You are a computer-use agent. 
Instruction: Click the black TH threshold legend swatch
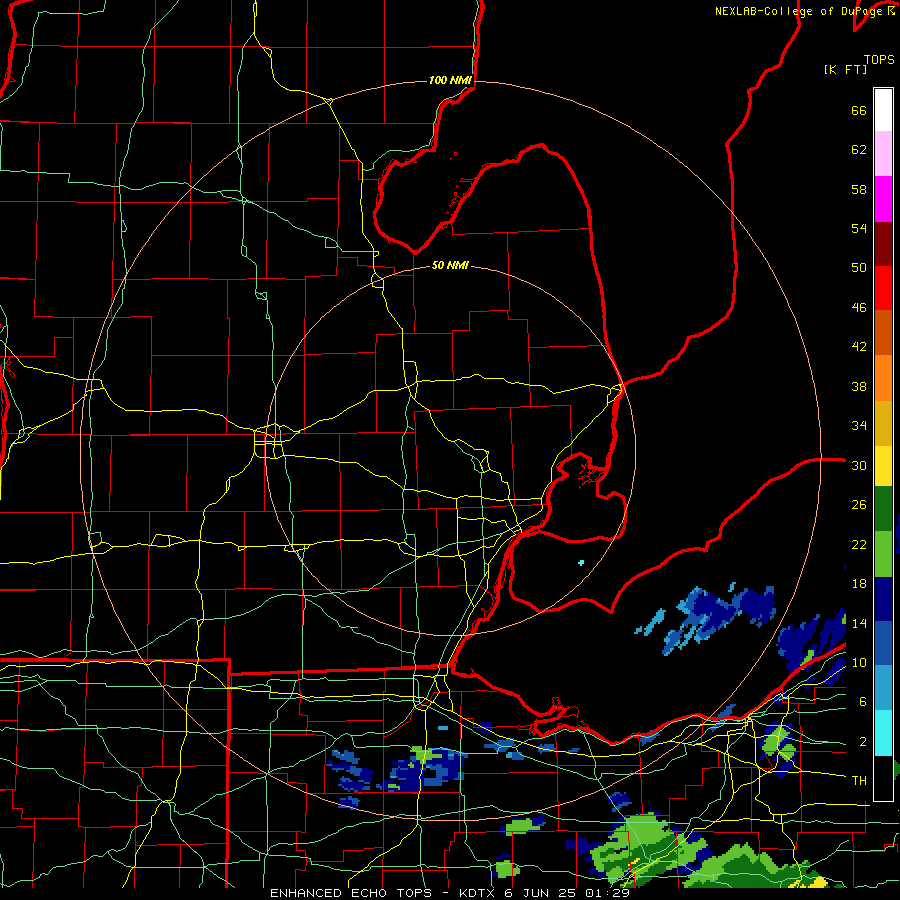click(x=883, y=778)
